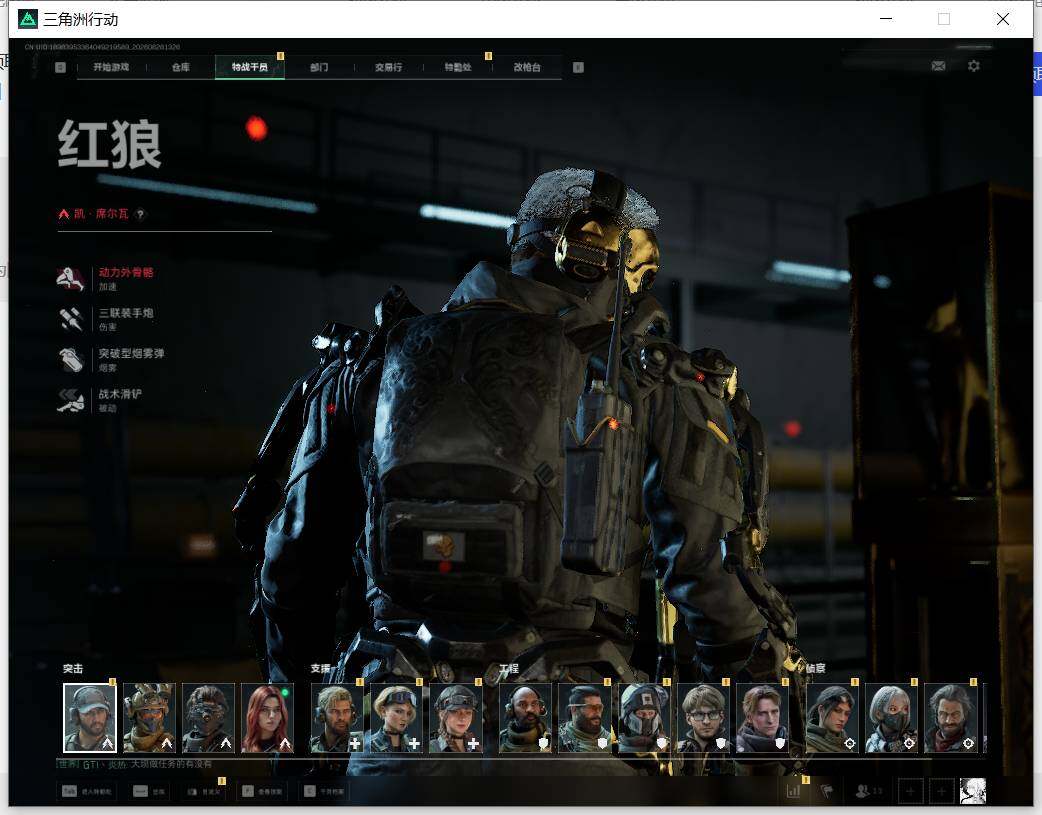1042x815 pixels.
Task: Click the Tab key hint button
Action: [x=88, y=791]
